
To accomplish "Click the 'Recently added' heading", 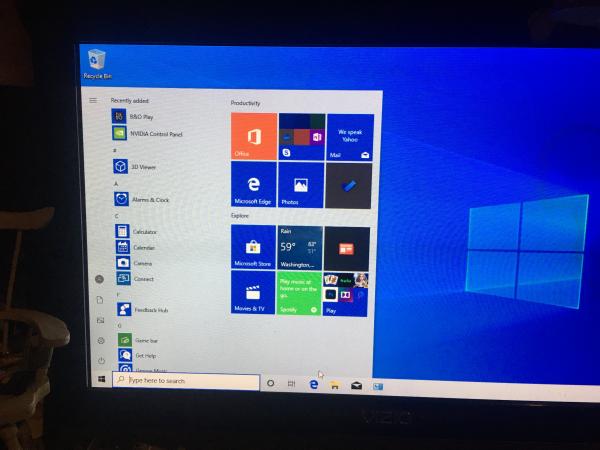I will tap(129, 101).
